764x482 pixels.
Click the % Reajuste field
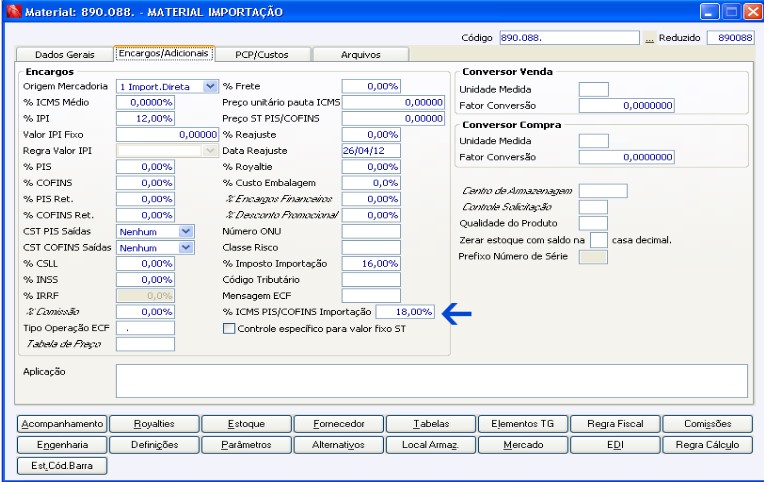point(371,135)
